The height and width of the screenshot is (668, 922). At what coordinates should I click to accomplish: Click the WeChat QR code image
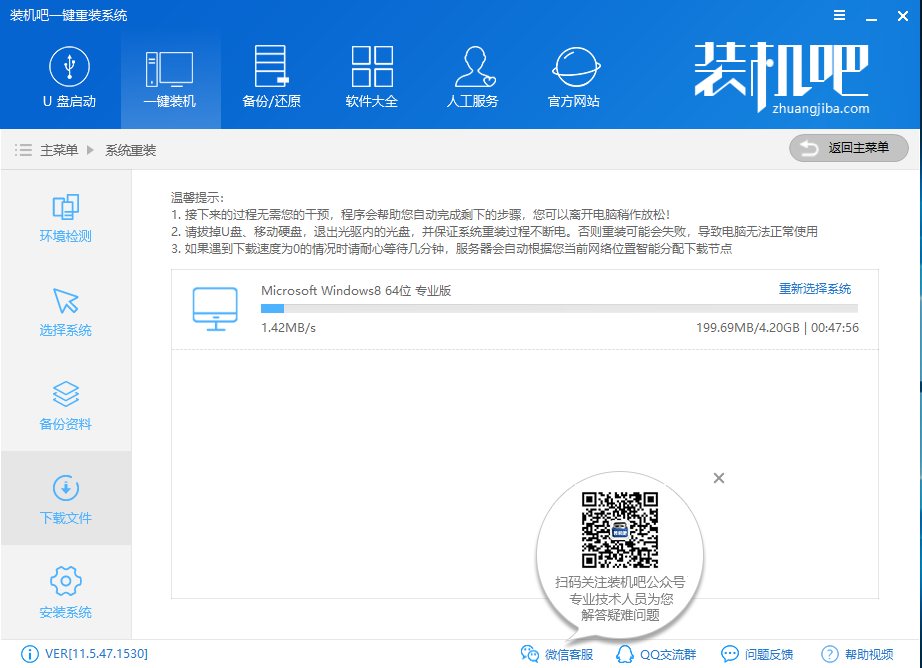pyautogui.click(x=620, y=530)
